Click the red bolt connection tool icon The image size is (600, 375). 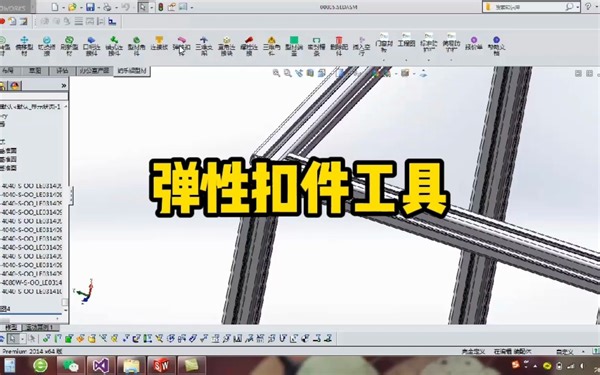(249, 46)
